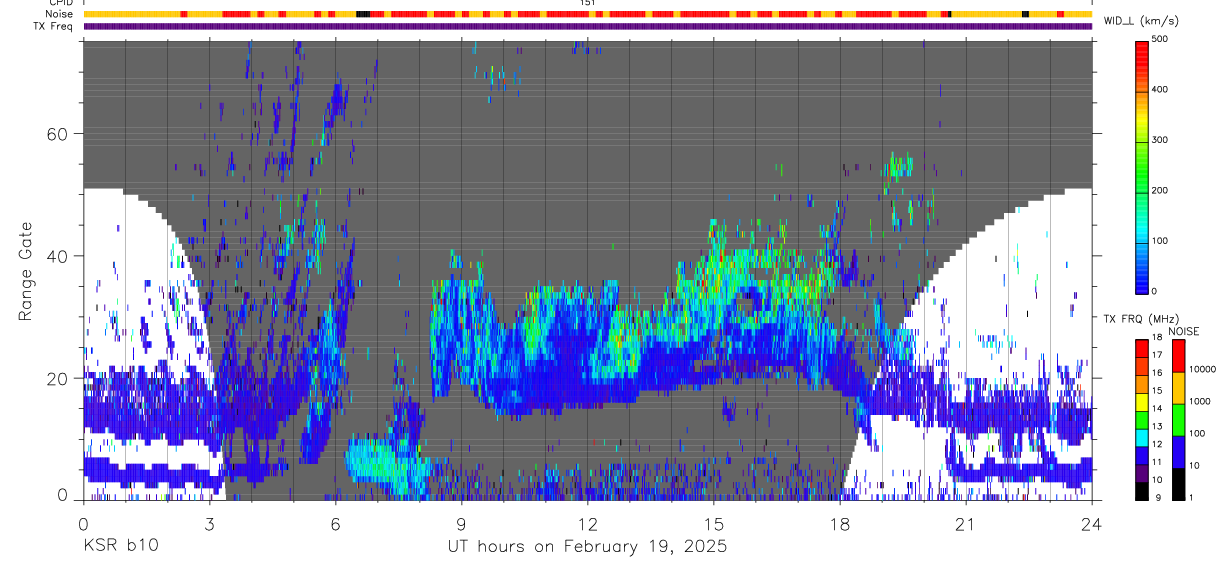The image size is (1228, 567).
Task: Click the '151' CPID value above the plot
Action: (x=588, y=3)
